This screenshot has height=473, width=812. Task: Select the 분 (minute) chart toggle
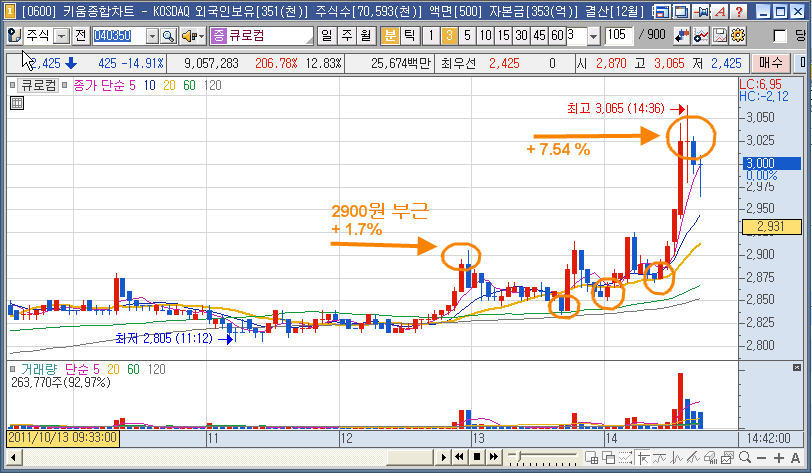[x=389, y=35]
